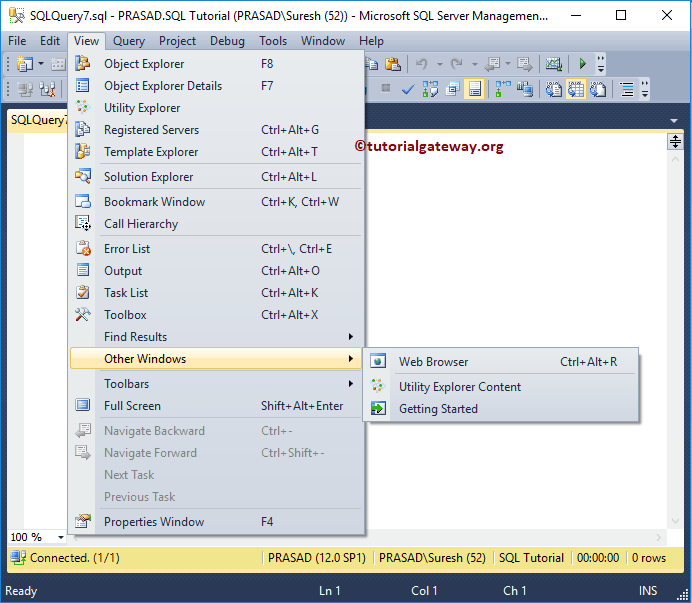This screenshot has height=603, width=692.
Task: Click the Bookmark Window icon
Action: 83,201
